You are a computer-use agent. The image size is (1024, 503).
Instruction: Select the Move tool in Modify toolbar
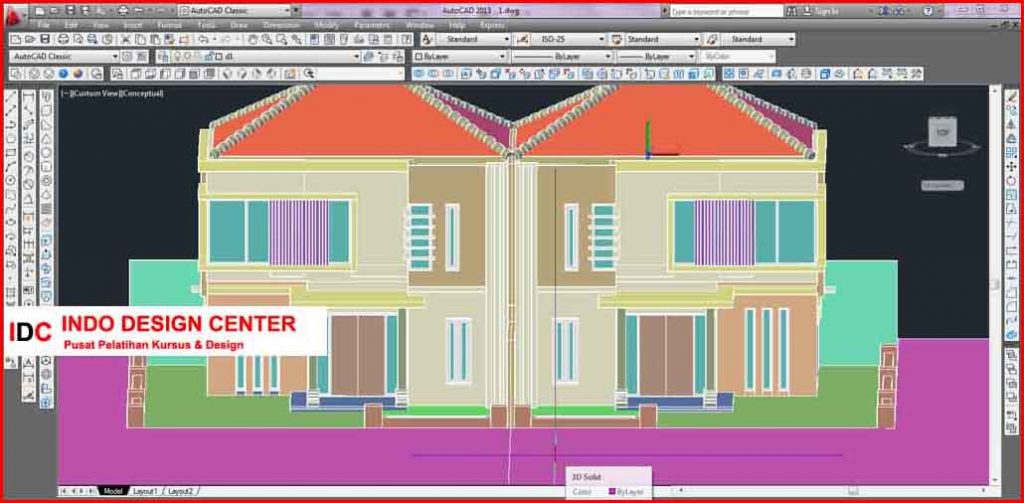pos(1012,167)
